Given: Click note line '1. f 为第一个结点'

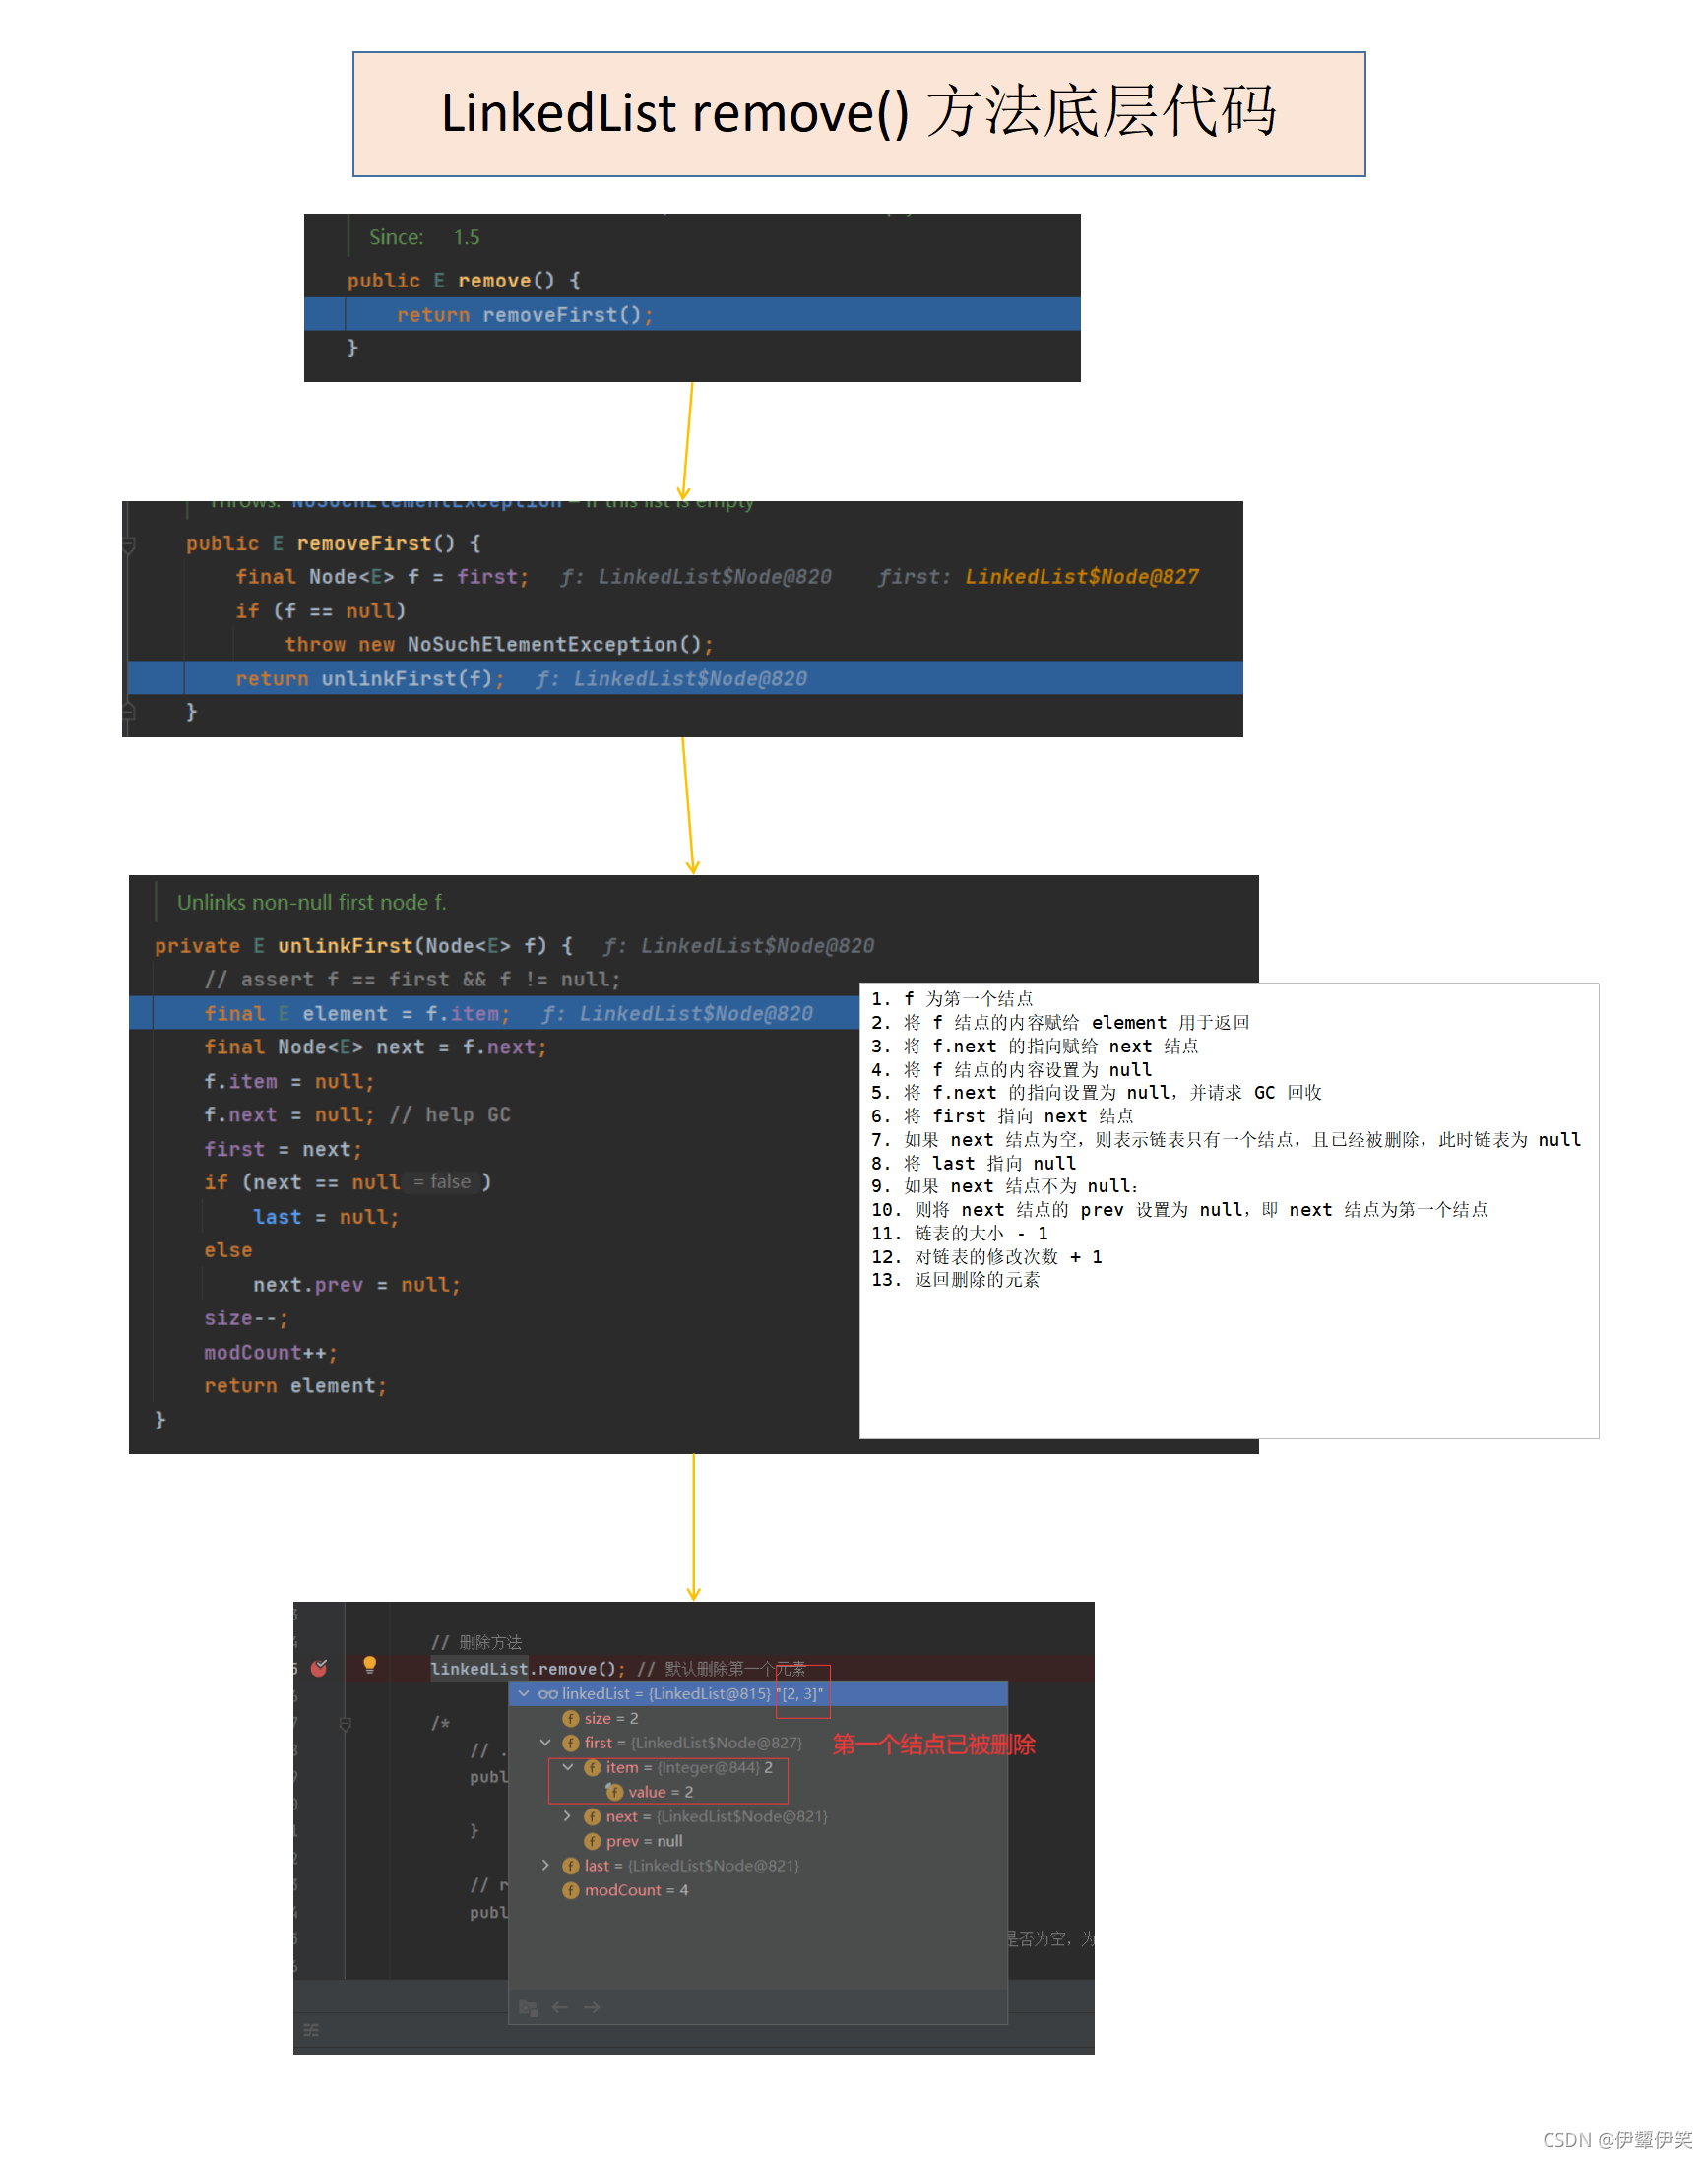Looking at the screenshot, I should [952, 998].
